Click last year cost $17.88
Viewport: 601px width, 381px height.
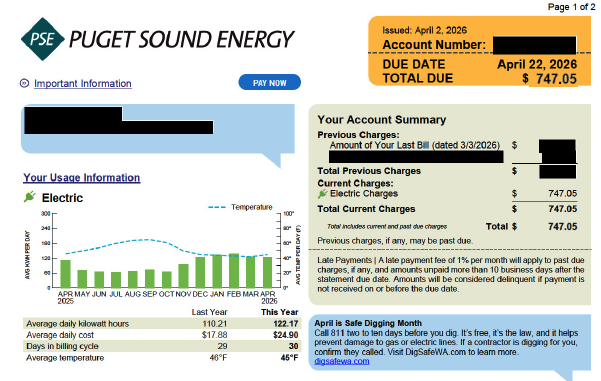(214, 335)
